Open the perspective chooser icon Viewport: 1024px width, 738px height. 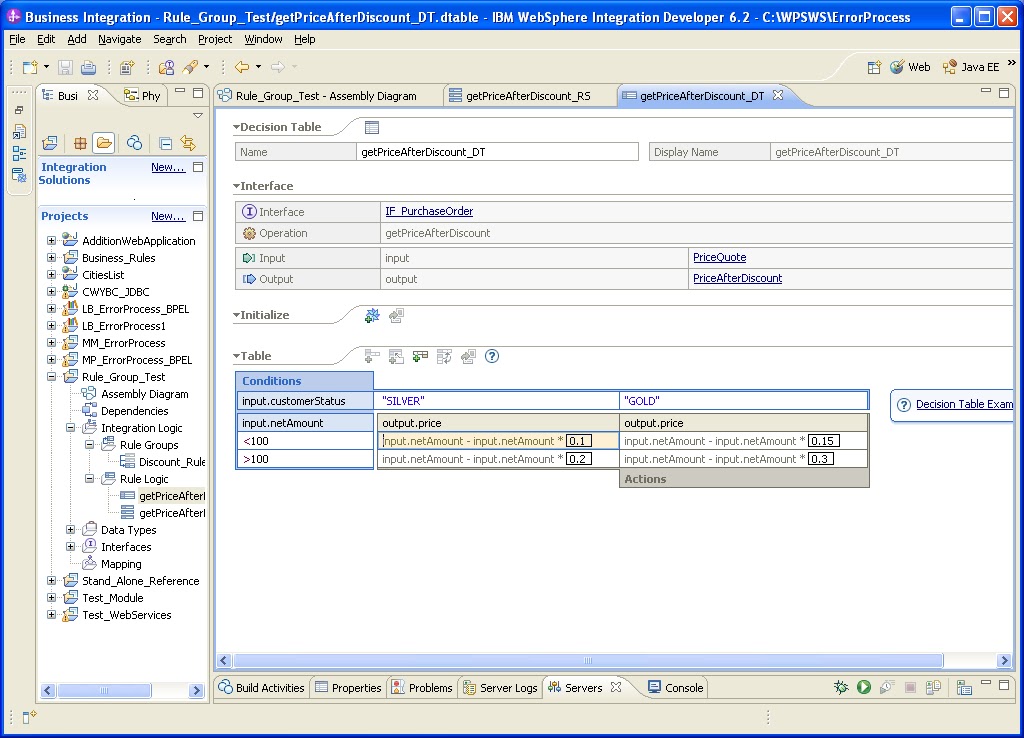click(874, 67)
